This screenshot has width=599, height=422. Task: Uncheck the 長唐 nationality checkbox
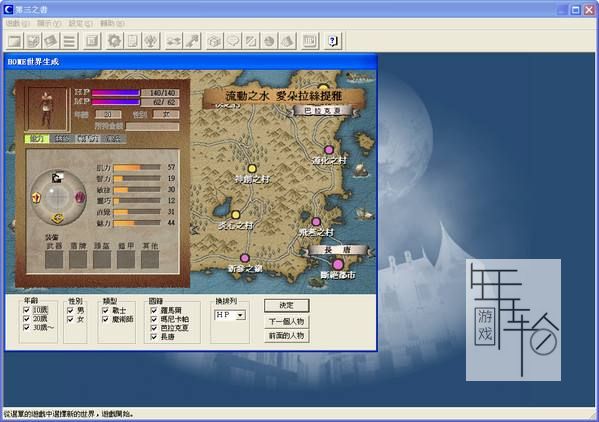(154, 337)
